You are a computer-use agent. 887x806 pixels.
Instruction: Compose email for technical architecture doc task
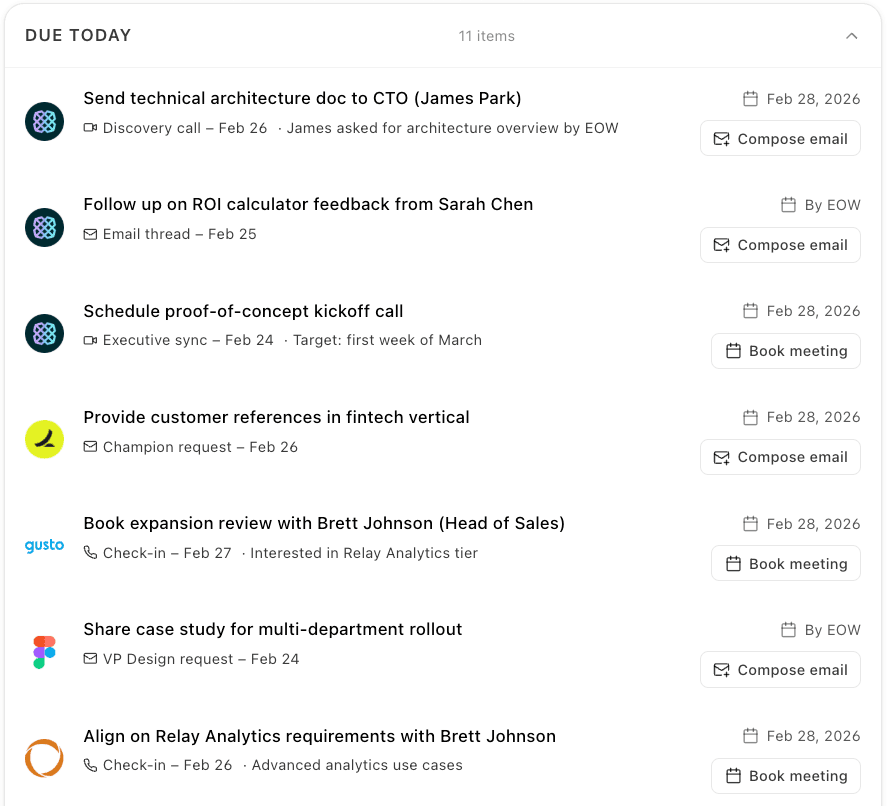(x=780, y=139)
